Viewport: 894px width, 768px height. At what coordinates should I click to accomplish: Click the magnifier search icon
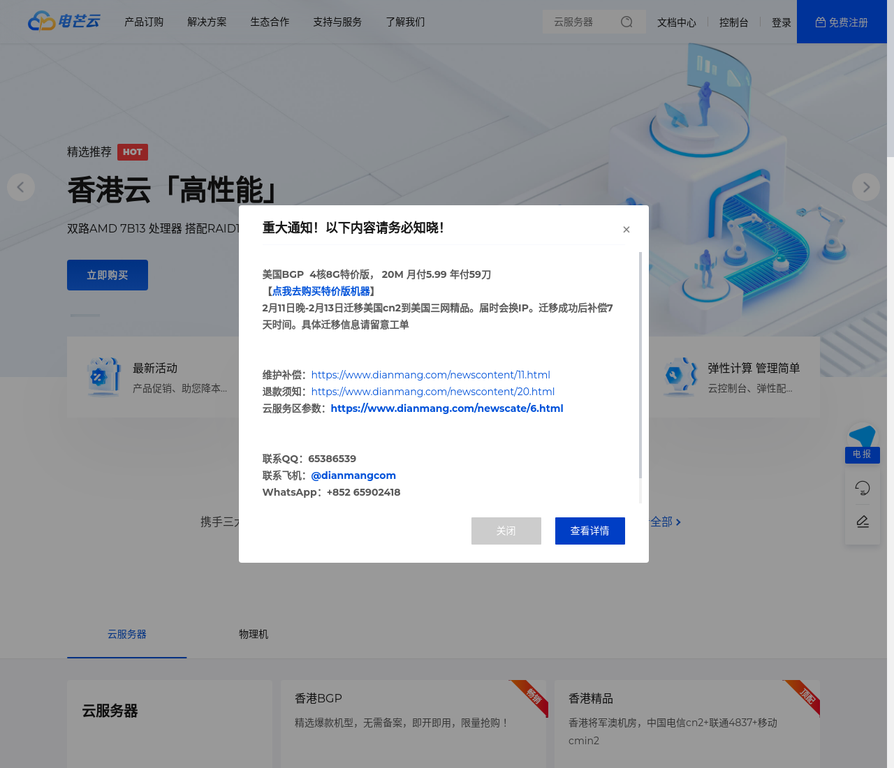627,20
